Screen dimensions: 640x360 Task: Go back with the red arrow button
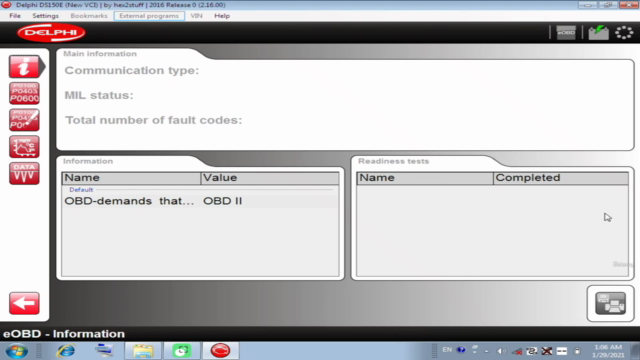point(24,303)
